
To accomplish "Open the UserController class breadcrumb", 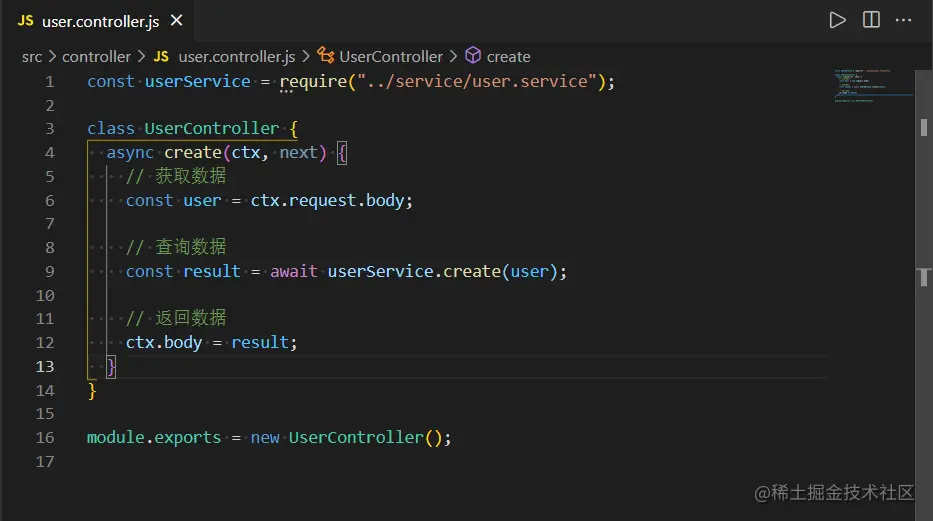I will pyautogui.click(x=391, y=57).
